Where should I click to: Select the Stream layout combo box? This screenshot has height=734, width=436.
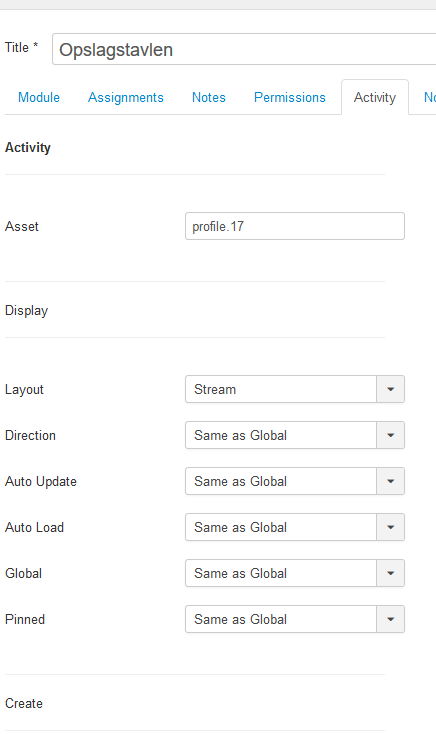pyautogui.click(x=295, y=389)
